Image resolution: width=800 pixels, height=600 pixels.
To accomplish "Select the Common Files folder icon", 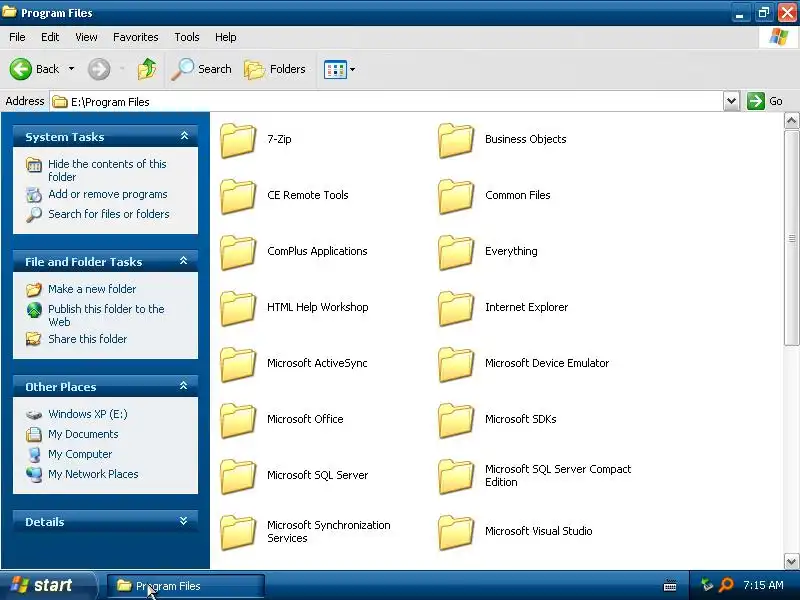I will 456,196.
